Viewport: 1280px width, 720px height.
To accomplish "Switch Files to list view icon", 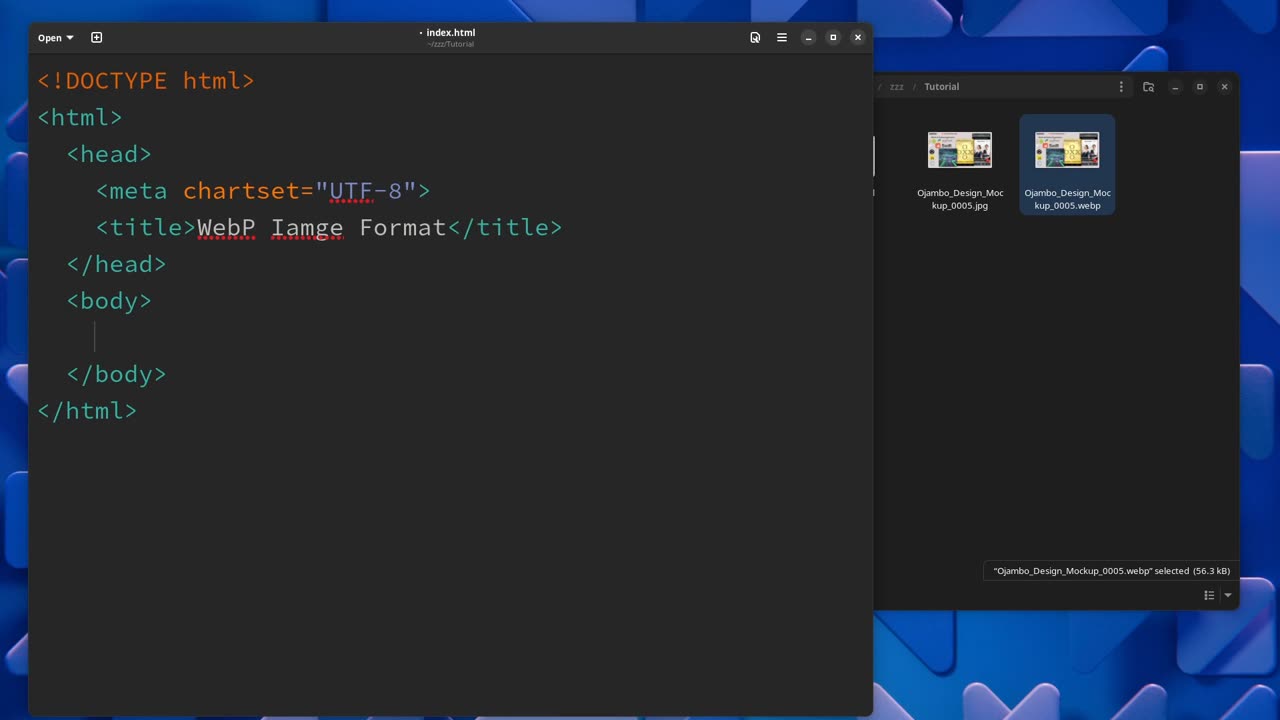I will (x=1209, y=595).
